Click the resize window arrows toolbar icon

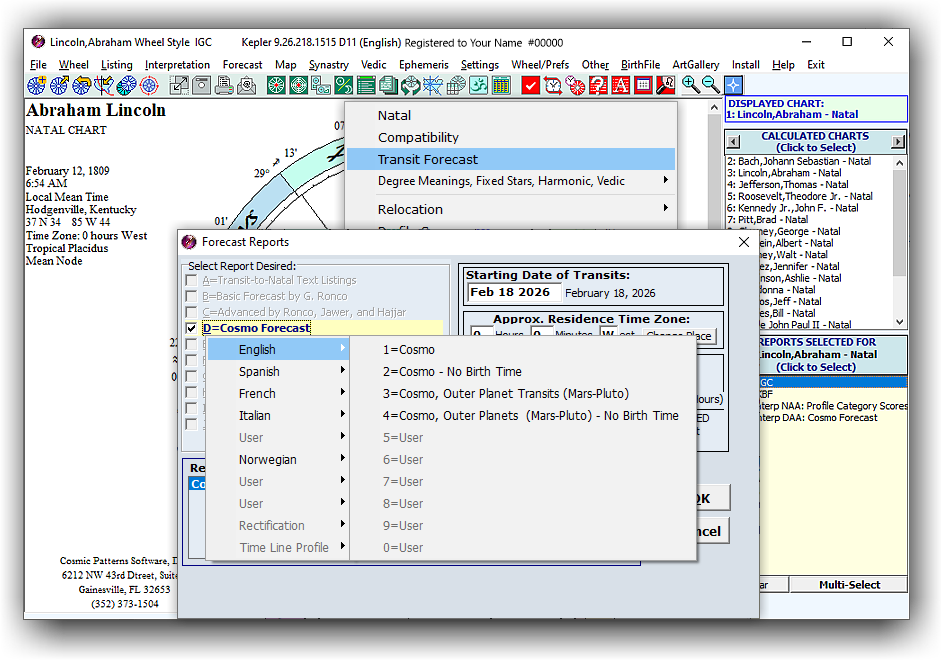click(179, 85)
